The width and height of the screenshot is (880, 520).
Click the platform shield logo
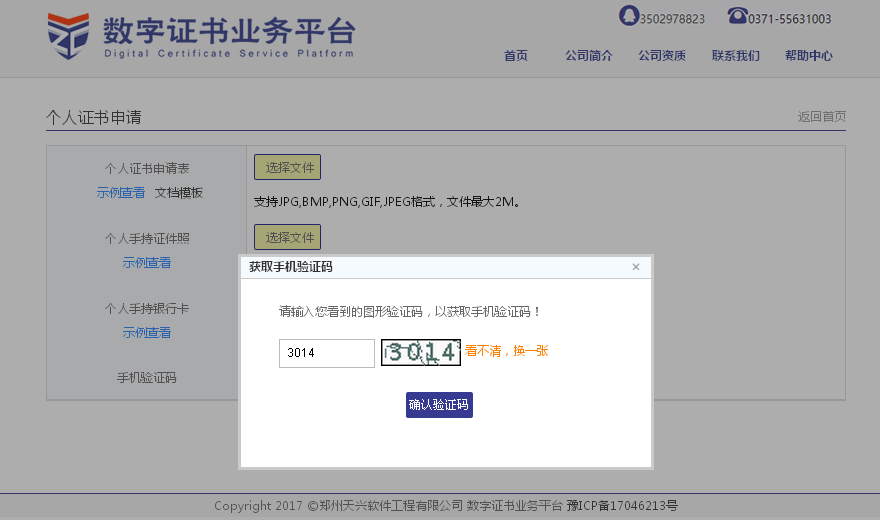[x=68, y=36]
